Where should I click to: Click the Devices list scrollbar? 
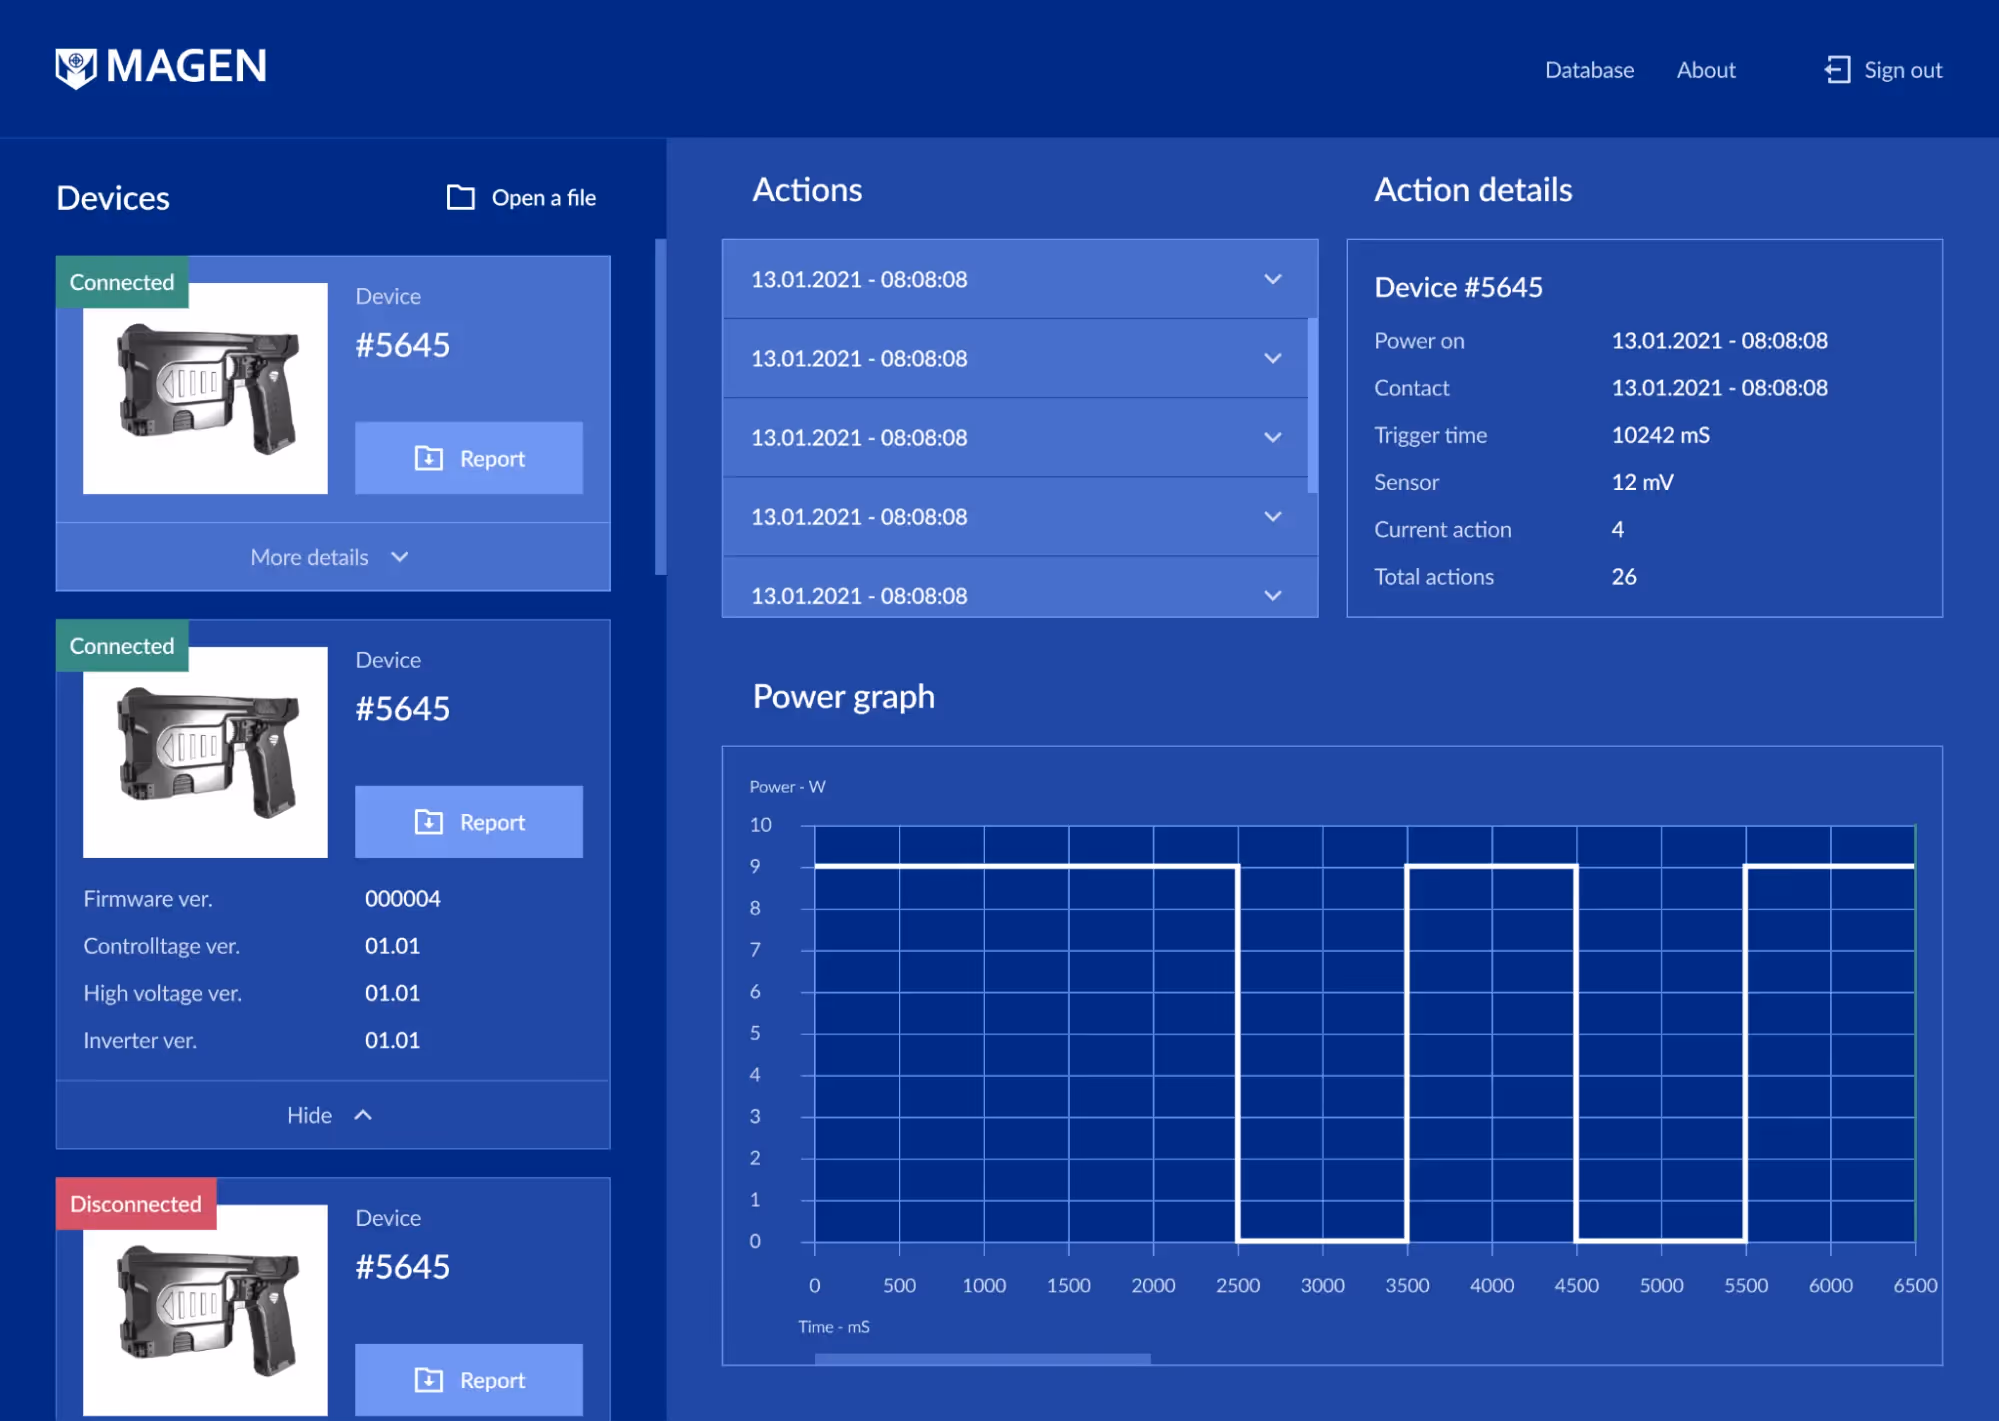tap(659, 400)
